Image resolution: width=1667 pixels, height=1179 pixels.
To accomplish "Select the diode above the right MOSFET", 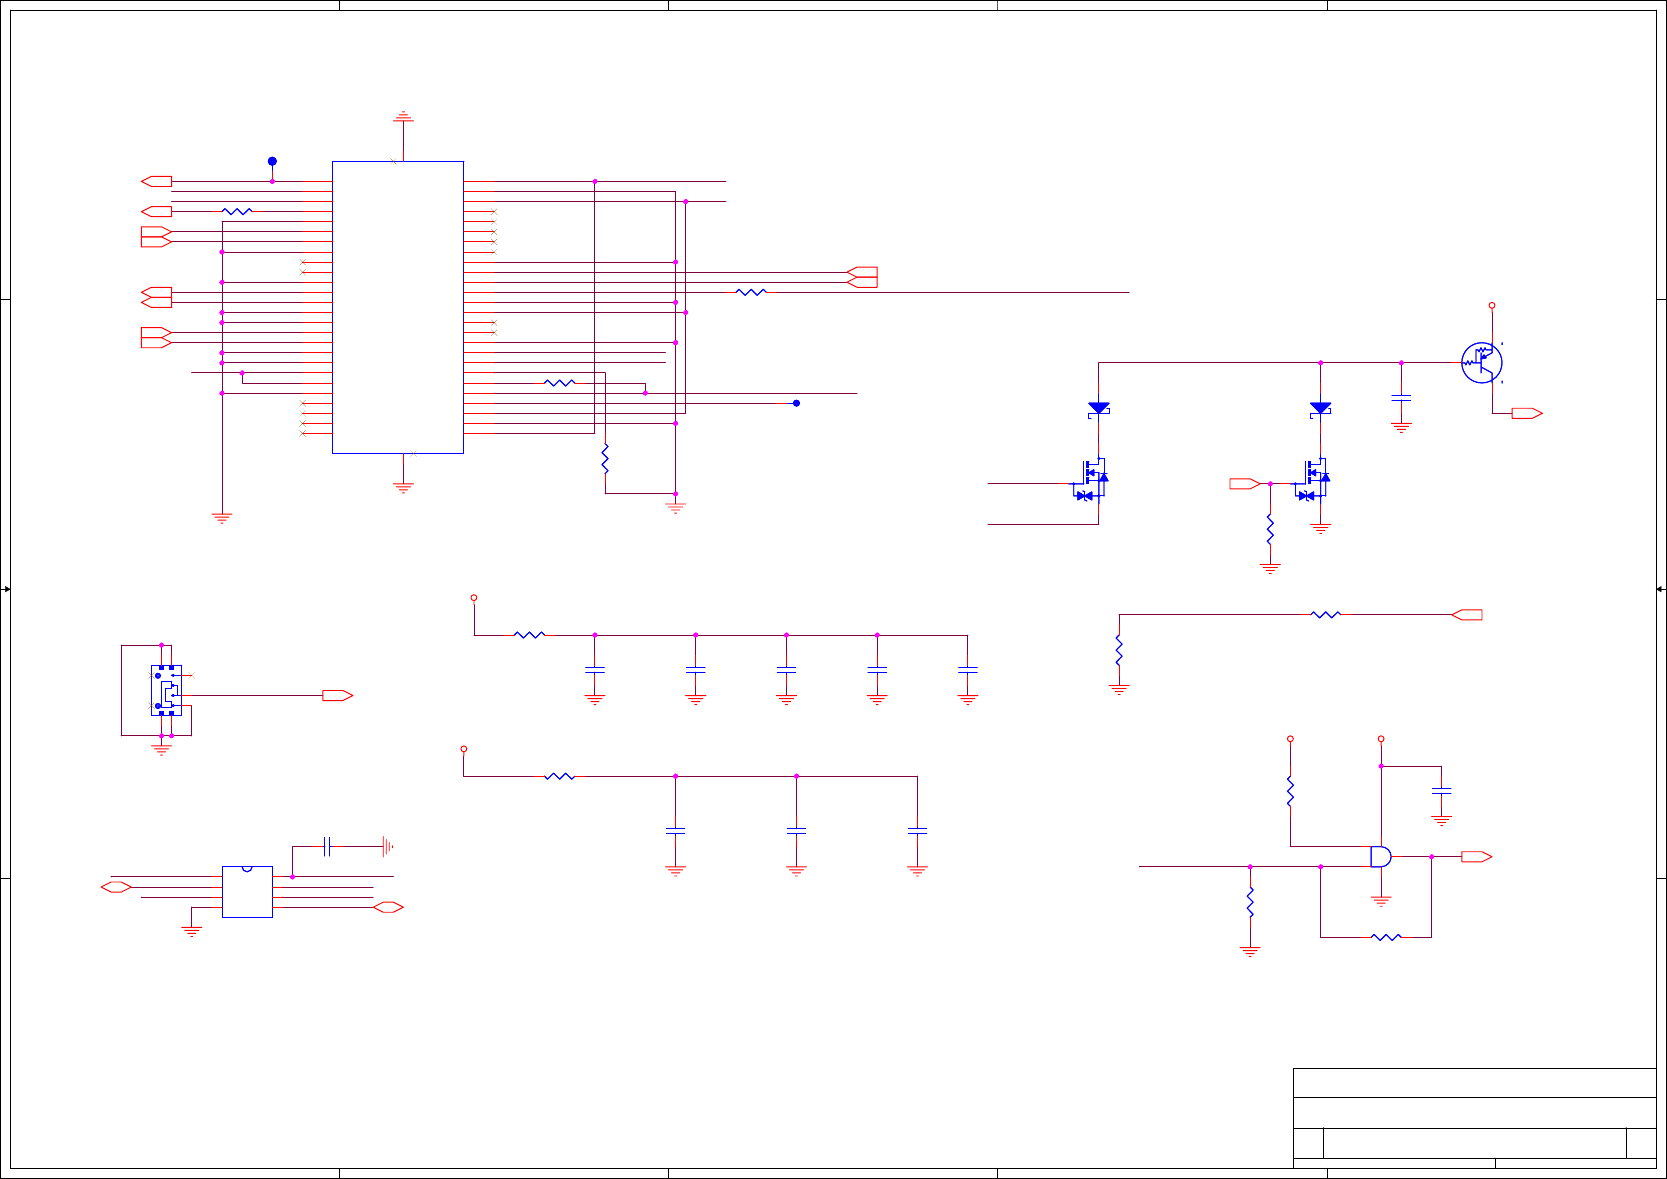I will pyautogui.click(x=1320, y=408).
